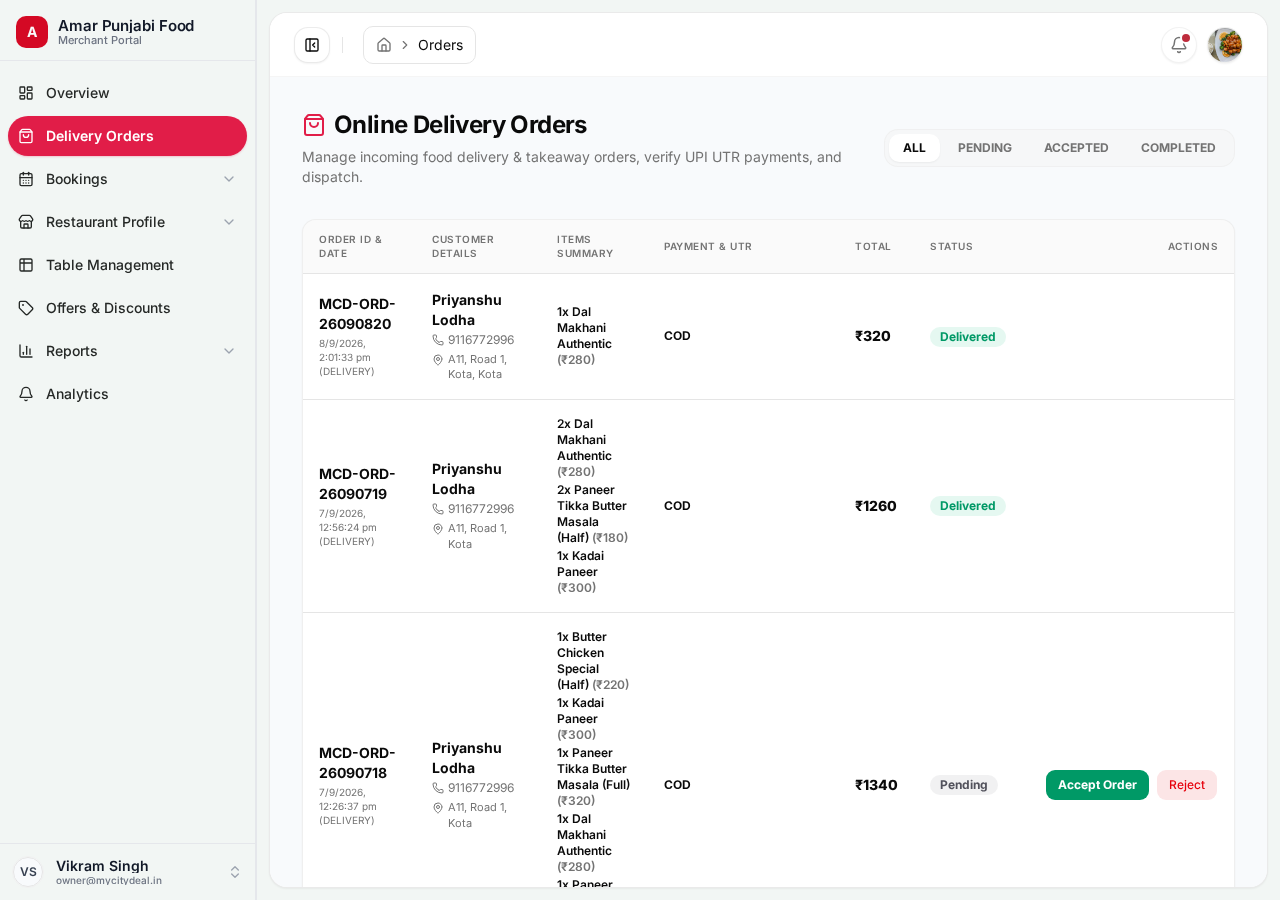
Task: Expand the Bookings submenu chevron
Action: point(229,179)
